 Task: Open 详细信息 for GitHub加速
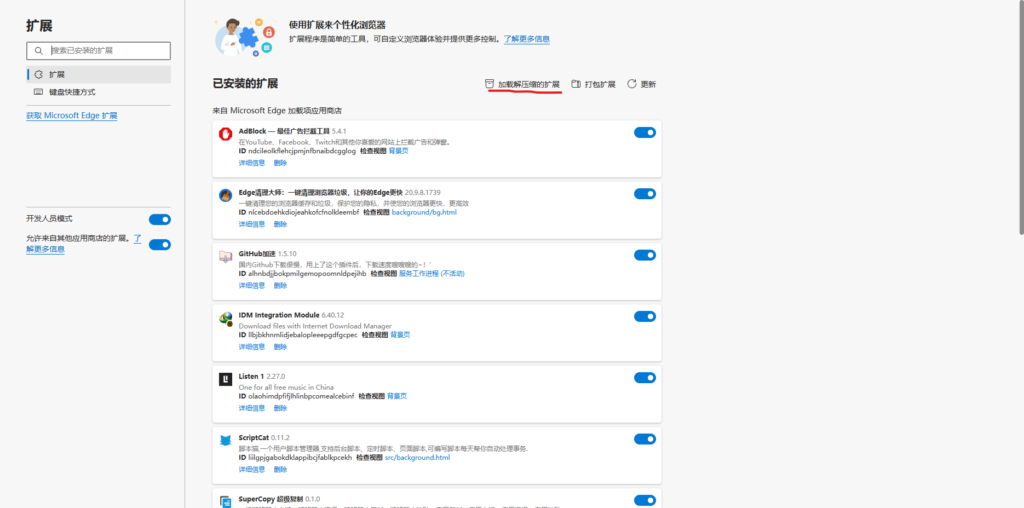pos(251,286)
